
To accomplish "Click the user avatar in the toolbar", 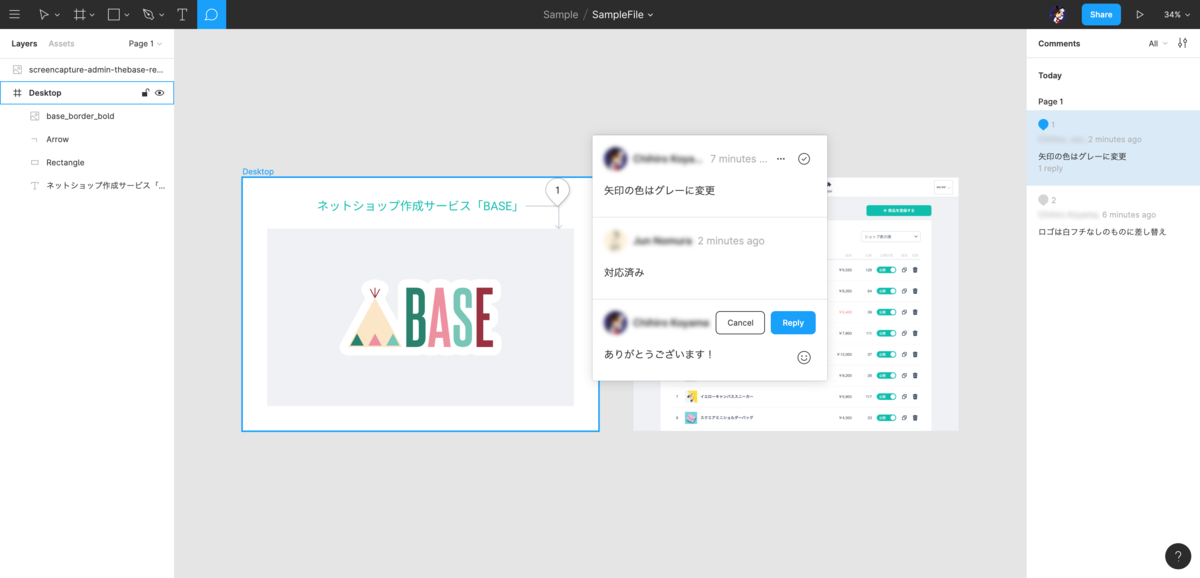I will pyautogui.click(x=1059, y=14).
